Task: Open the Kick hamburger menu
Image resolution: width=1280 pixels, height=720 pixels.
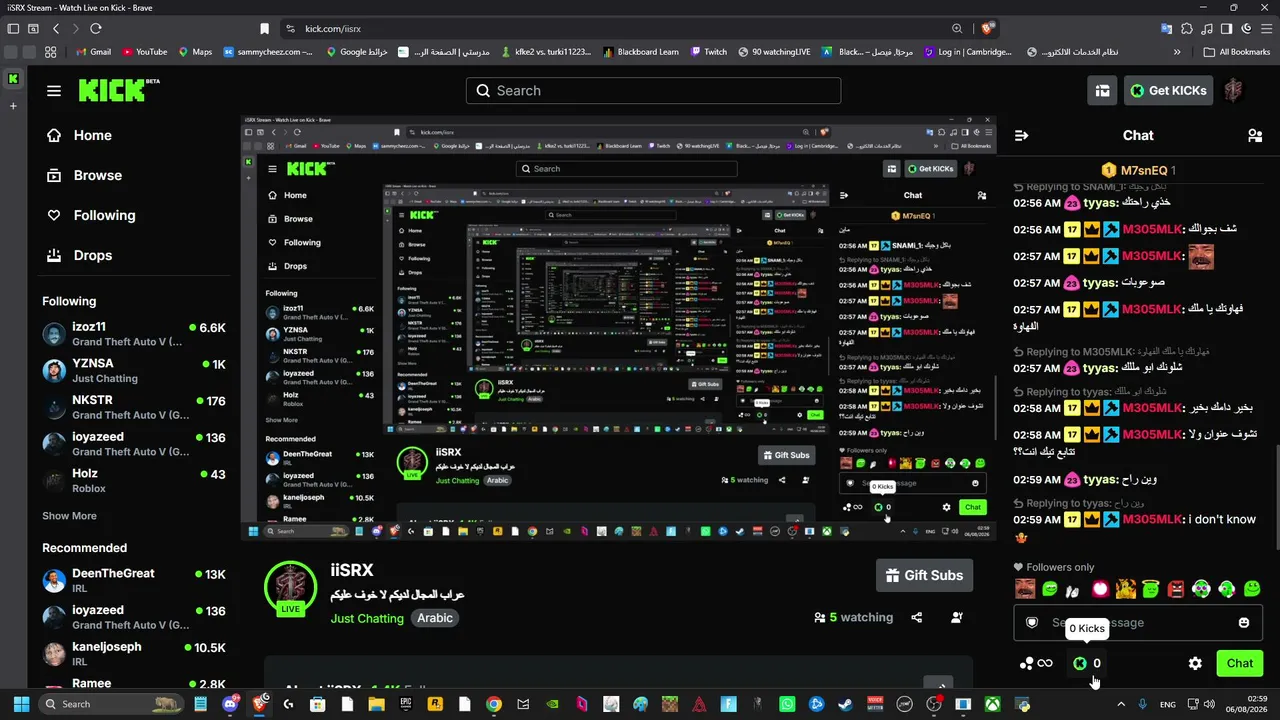Action: tap(54, 91)
